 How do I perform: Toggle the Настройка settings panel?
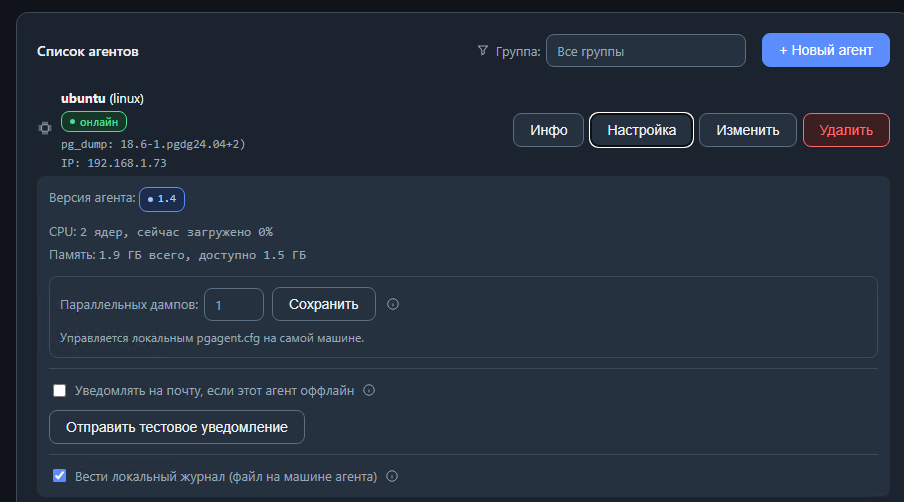point(641,130)
